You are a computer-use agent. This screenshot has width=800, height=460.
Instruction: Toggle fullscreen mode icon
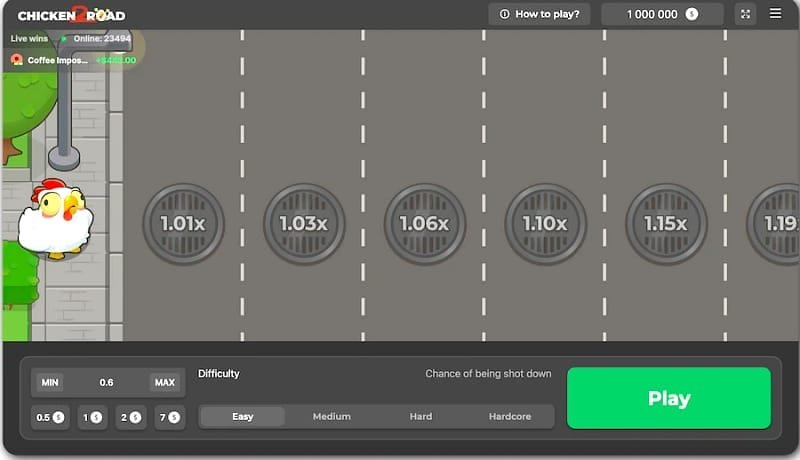point(746,14)
